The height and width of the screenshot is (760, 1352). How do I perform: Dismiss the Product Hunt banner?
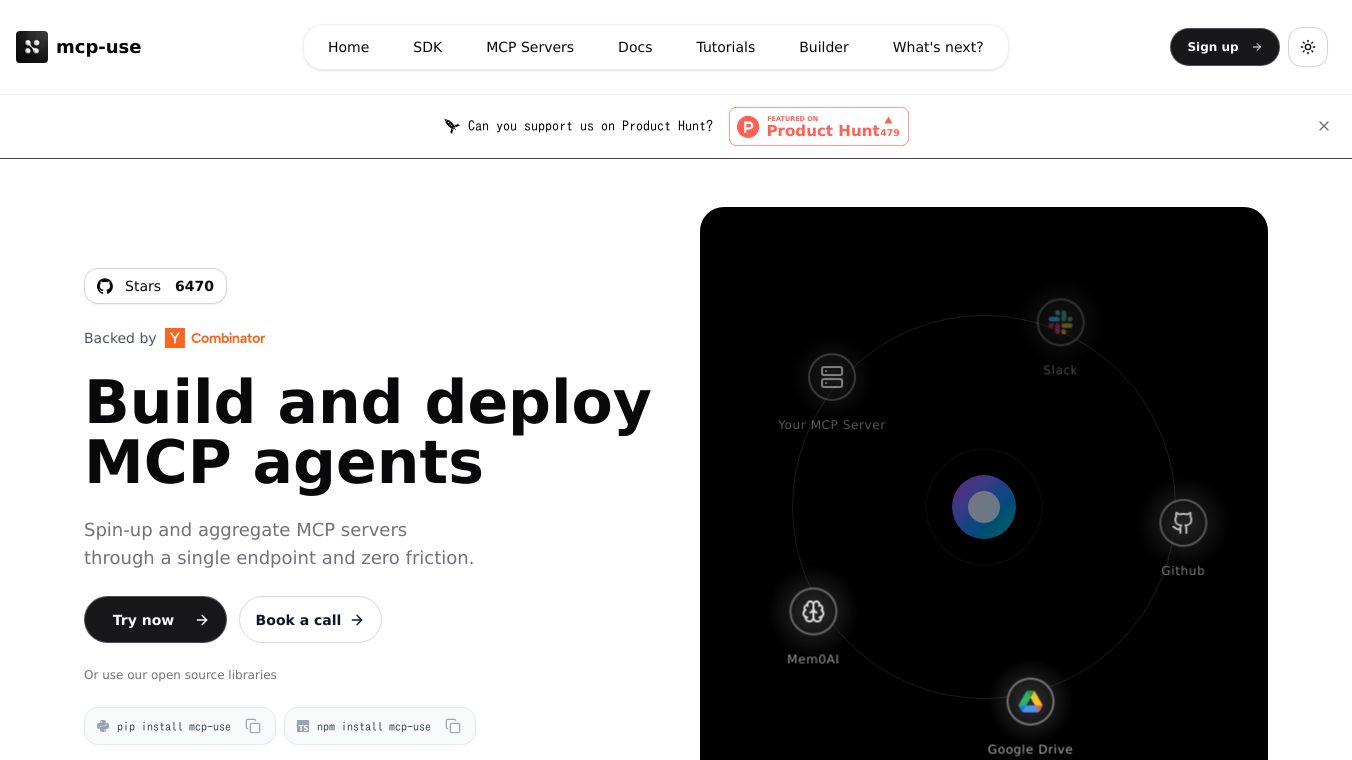(1324, 126)
